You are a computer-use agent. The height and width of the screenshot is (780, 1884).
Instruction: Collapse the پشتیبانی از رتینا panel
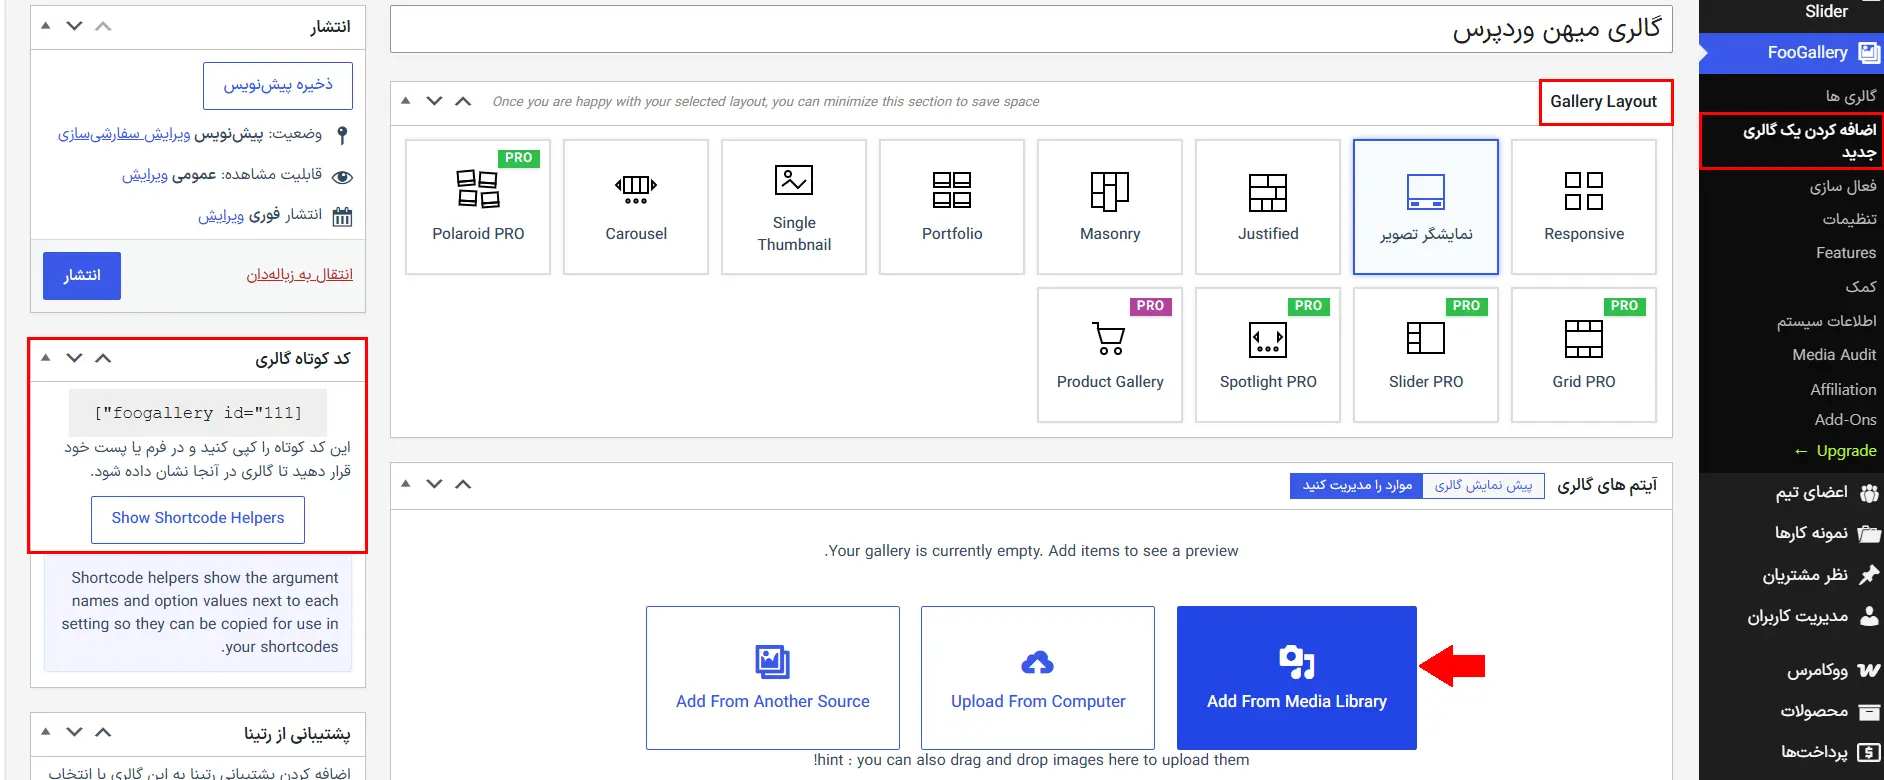[45, 732]
